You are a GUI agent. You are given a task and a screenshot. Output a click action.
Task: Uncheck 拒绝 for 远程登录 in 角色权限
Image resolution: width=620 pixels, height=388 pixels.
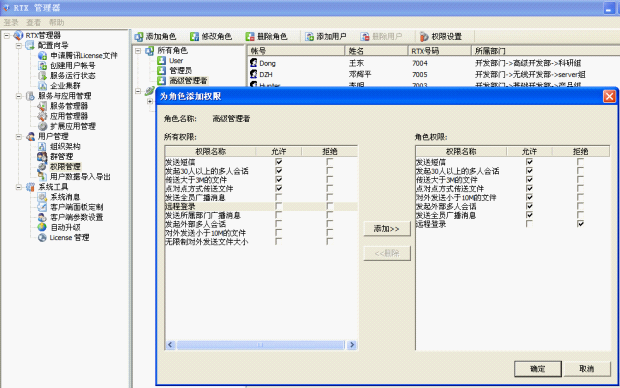click(x=580, y=224)
